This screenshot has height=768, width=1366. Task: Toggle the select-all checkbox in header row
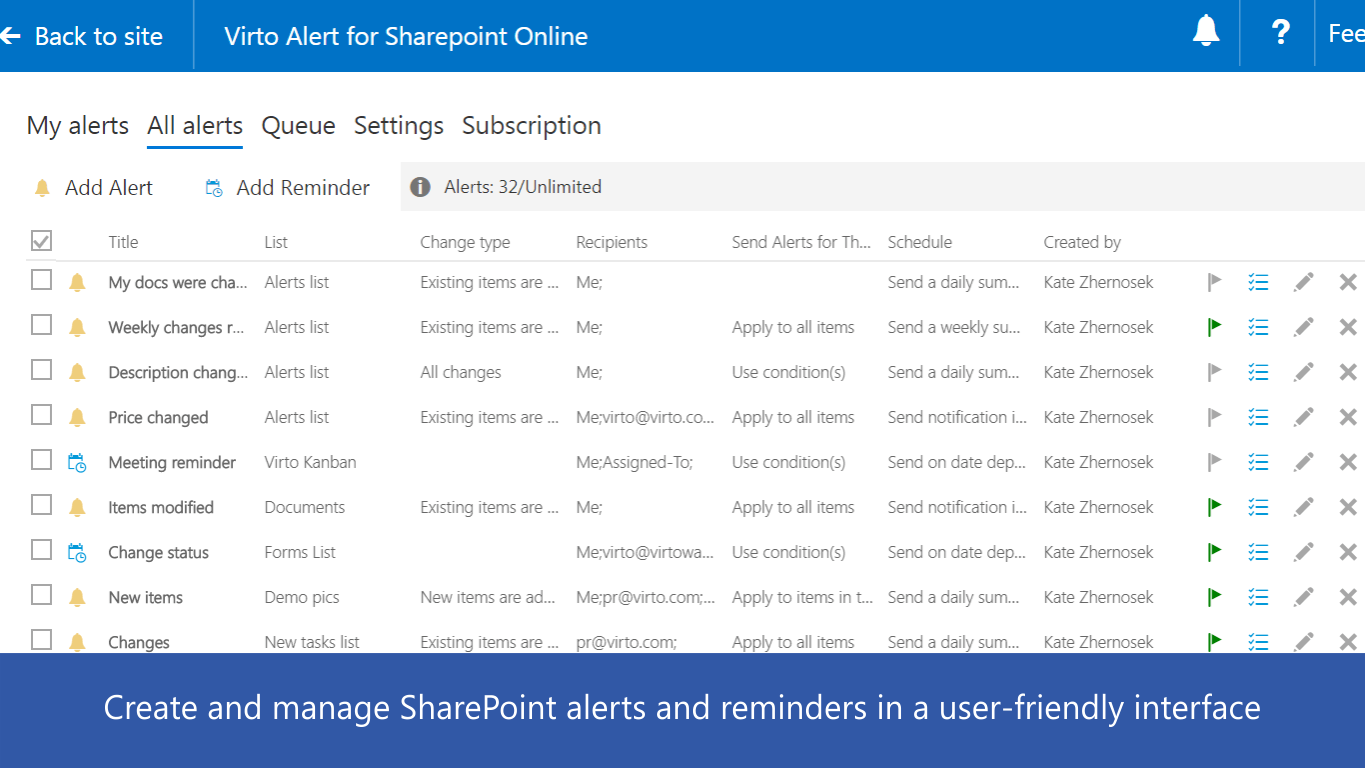coord(41,241)
